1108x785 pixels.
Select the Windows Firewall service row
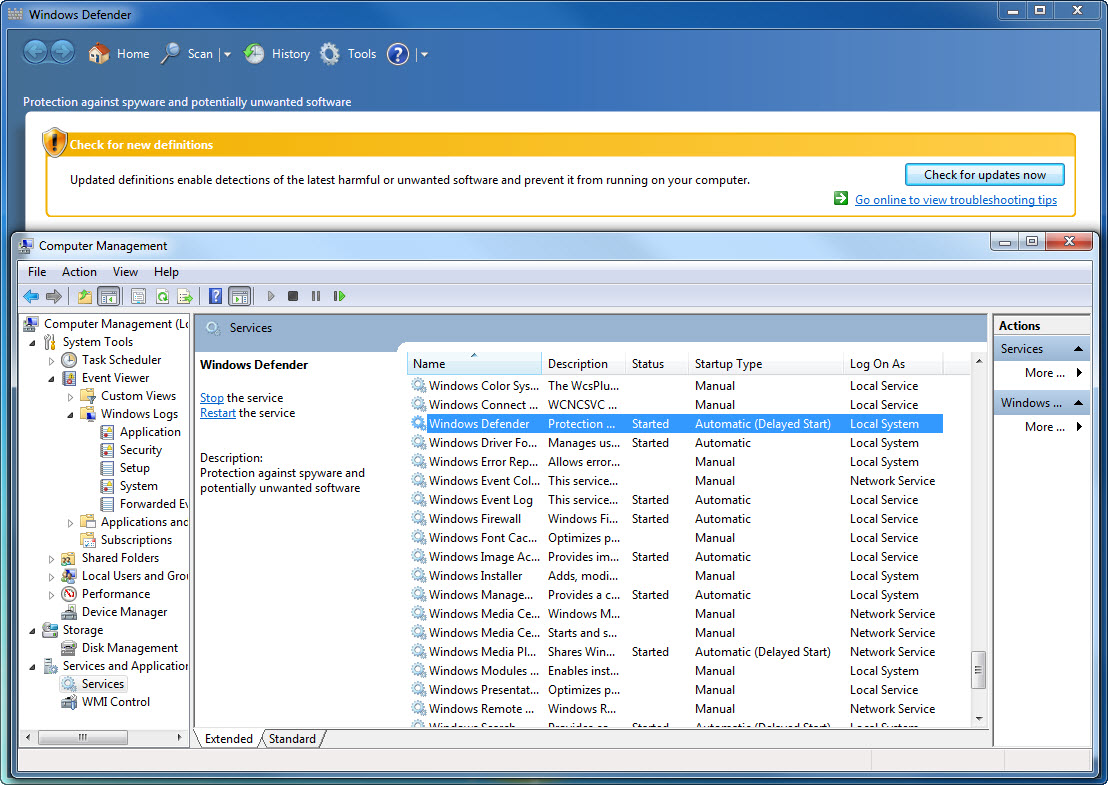click(676, 519)
